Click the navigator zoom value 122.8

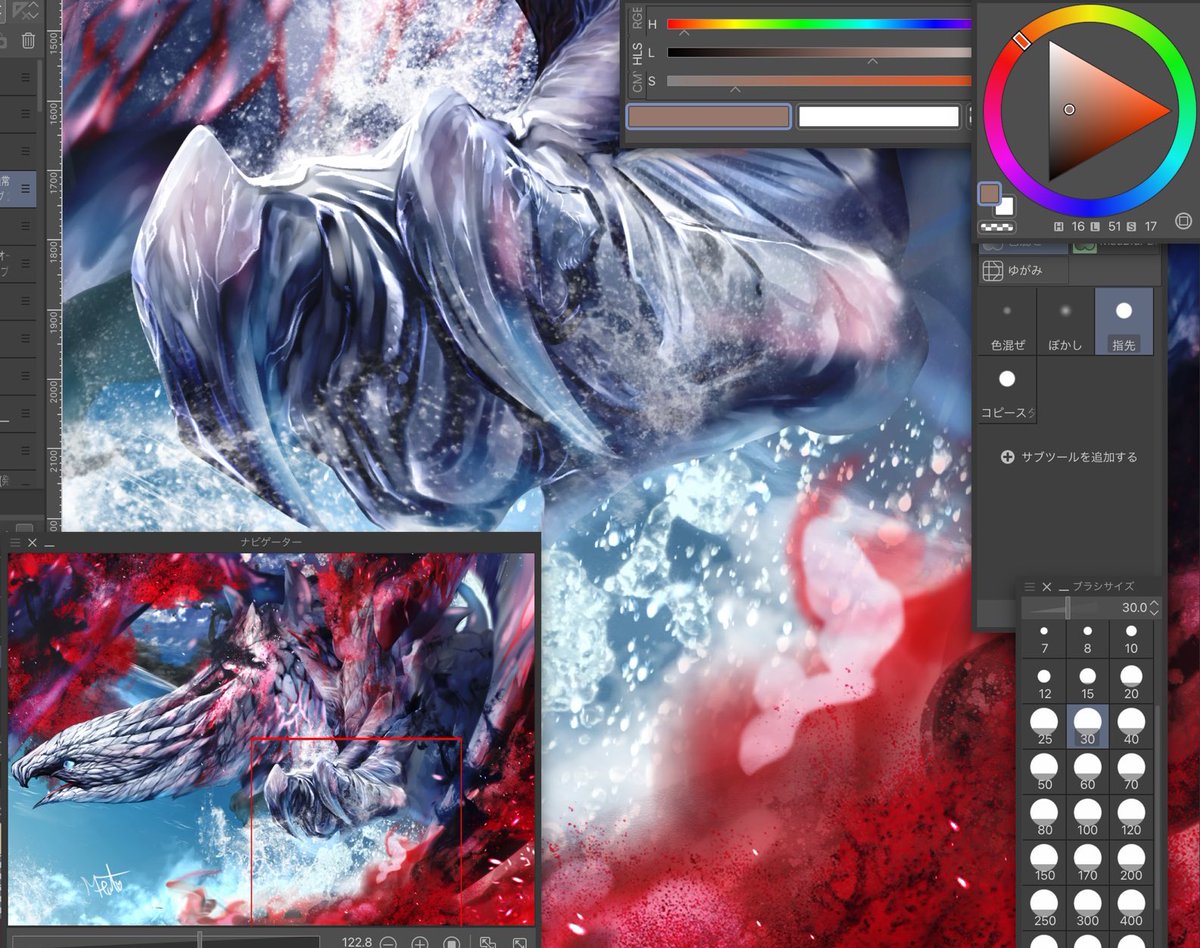click(x=356, y=942)
